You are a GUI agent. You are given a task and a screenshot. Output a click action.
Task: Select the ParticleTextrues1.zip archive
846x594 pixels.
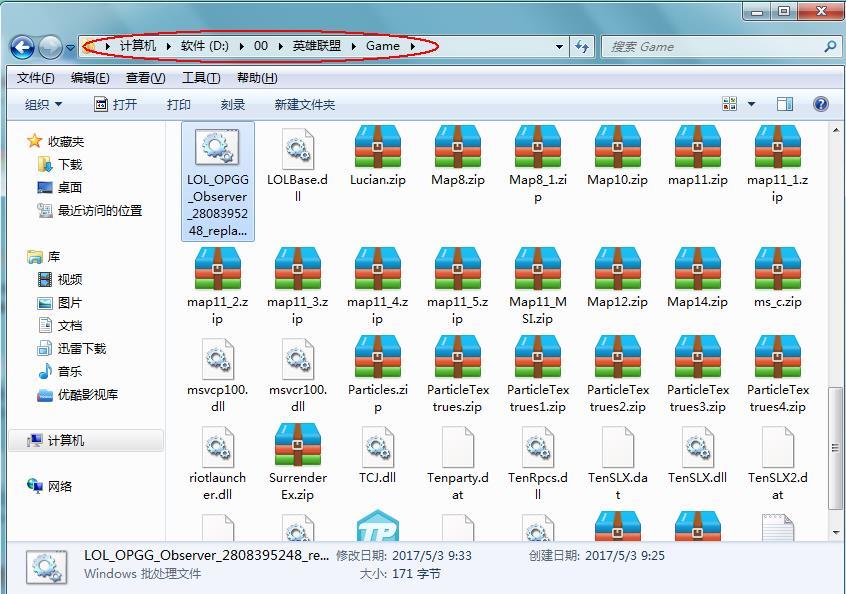(x=537, y=375)
